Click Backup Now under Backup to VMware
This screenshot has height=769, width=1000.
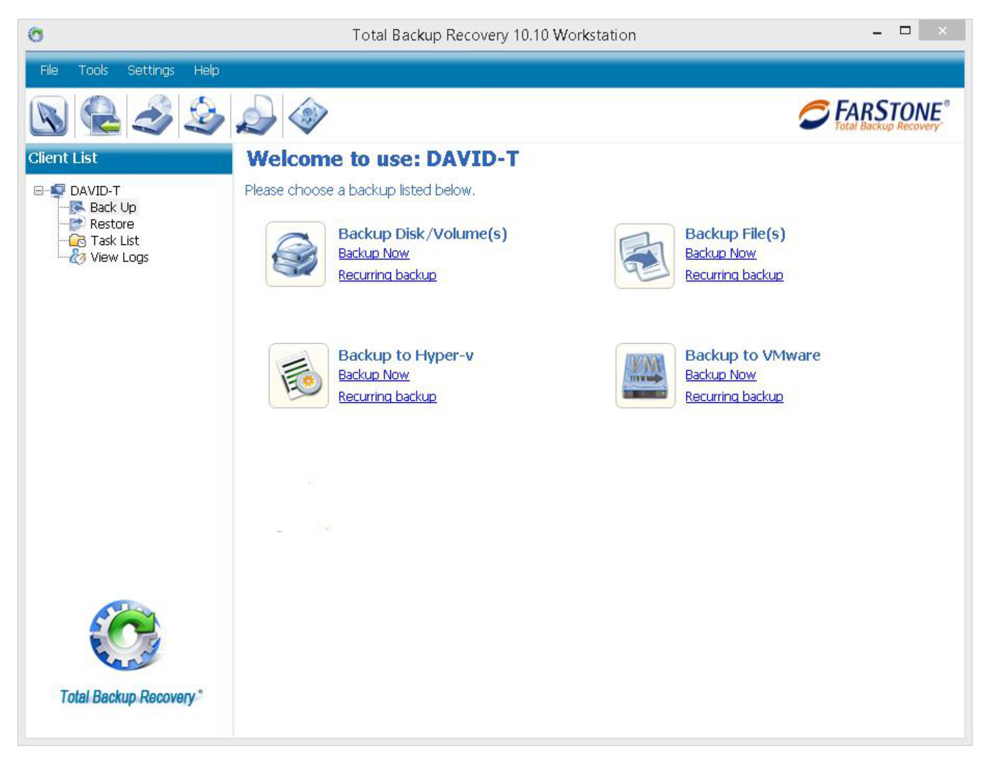tap(721, 375)
